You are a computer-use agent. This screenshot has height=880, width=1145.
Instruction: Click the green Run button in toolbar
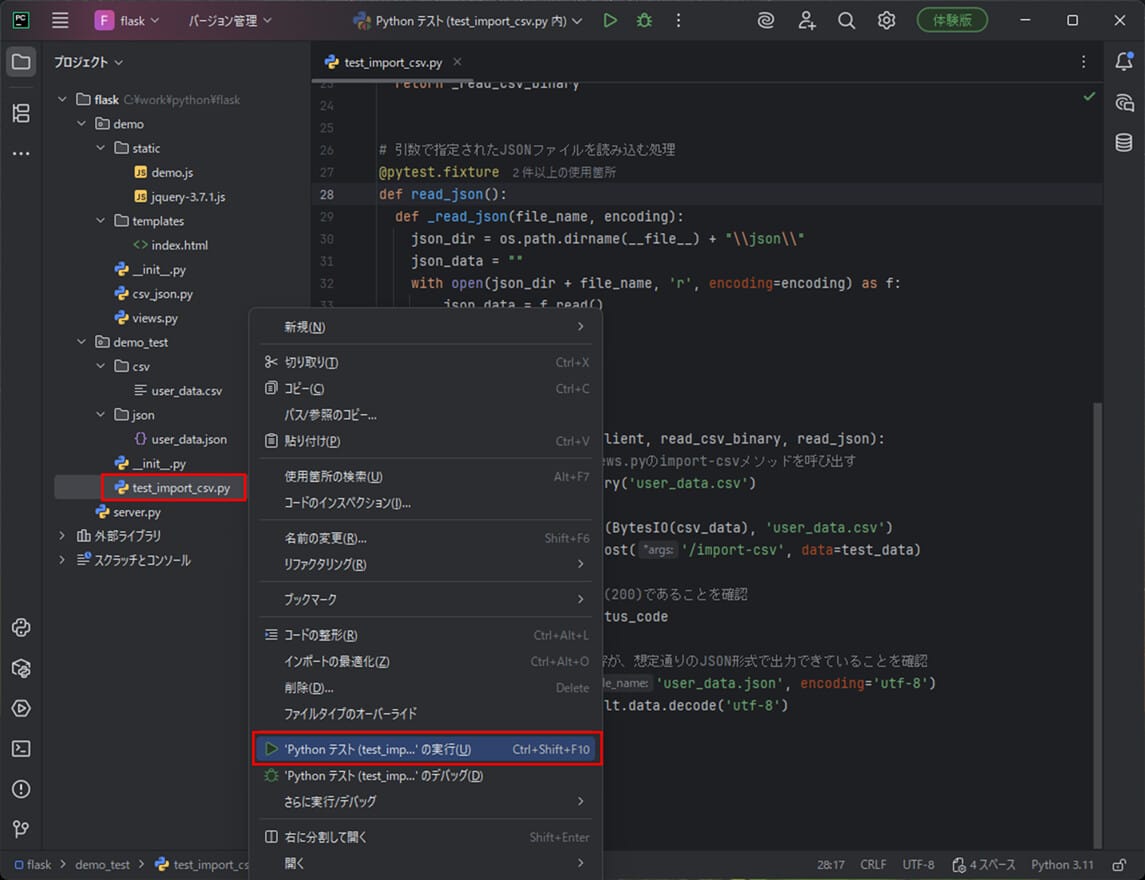[610, 20]
